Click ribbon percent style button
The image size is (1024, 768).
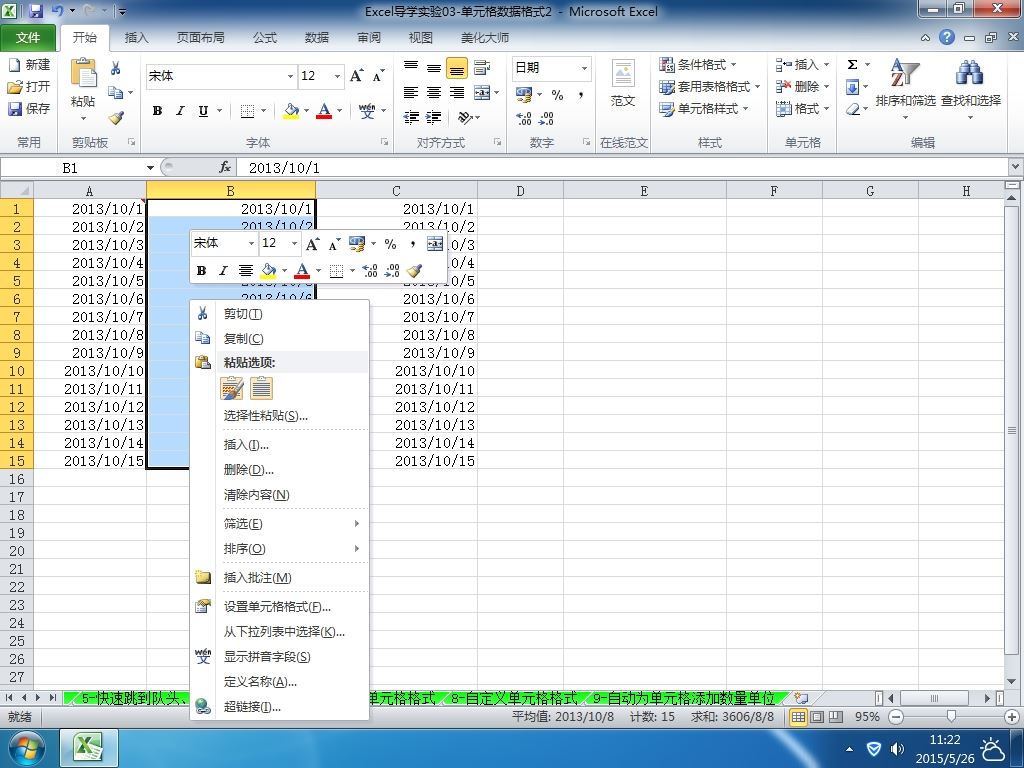tap(557, 95)
